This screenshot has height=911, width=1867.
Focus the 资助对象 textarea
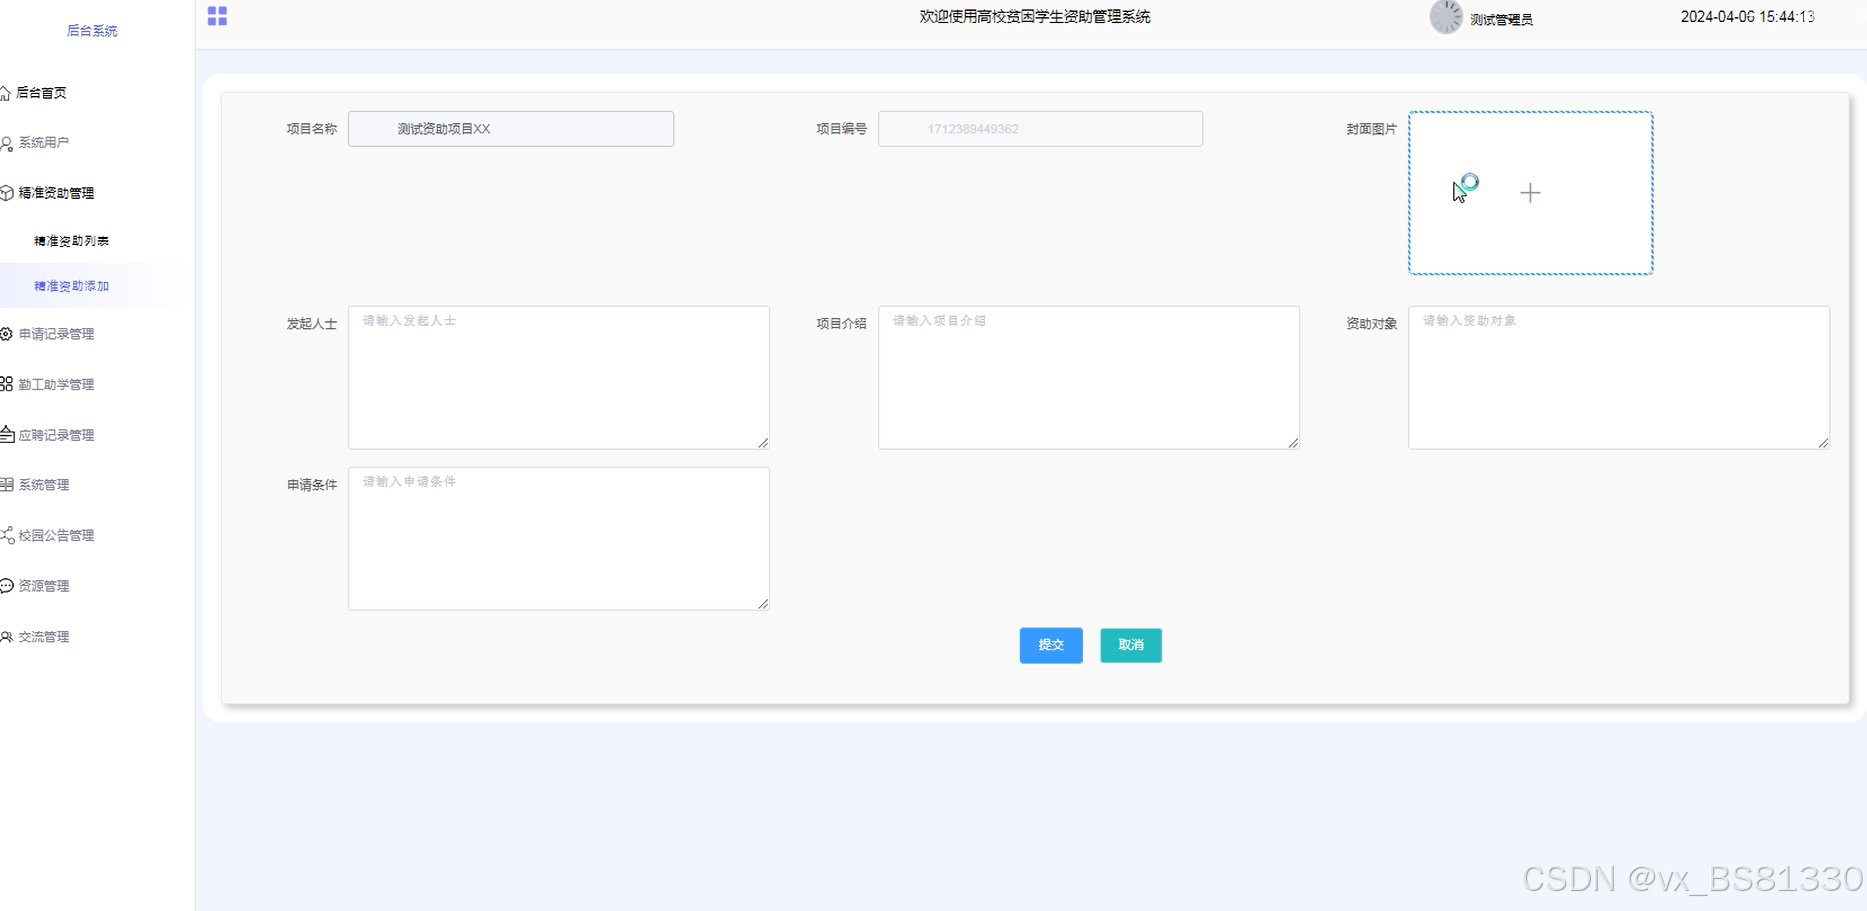pos(1619,377)
